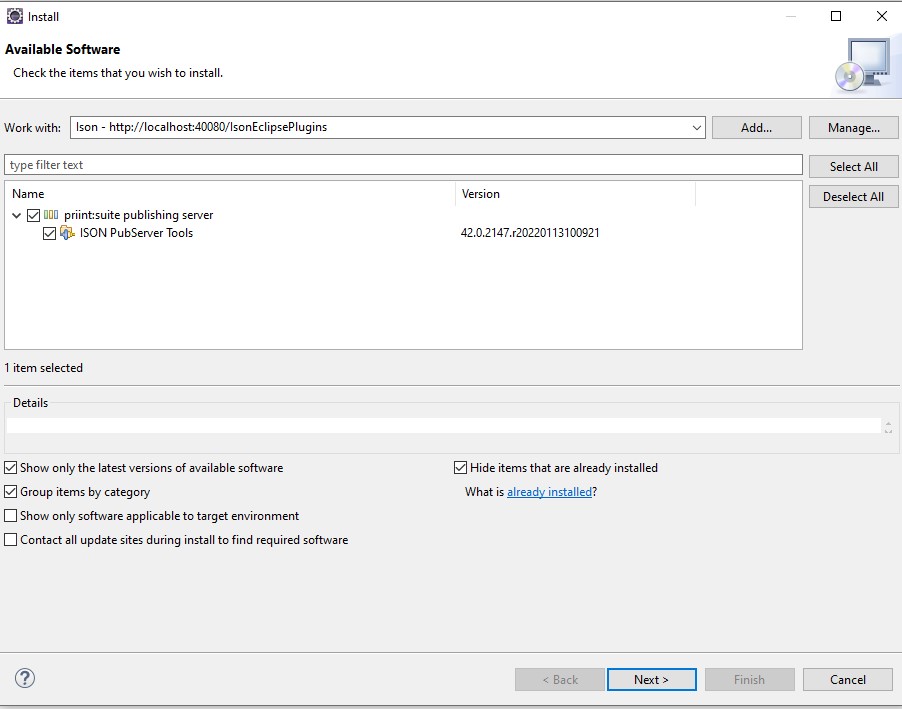Click the Add... button
This screenshot has width=902, height=709.
[x=756, y=128]
